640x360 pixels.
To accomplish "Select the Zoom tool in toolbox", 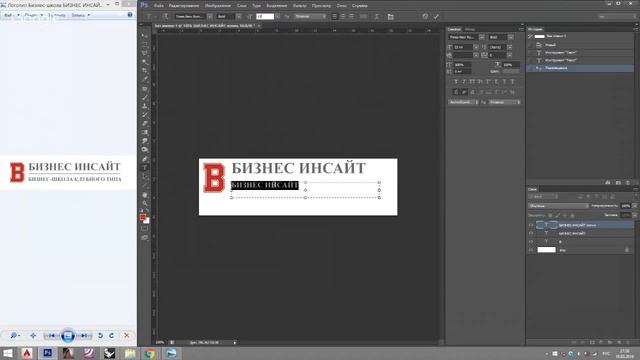I will pos(144,203).
